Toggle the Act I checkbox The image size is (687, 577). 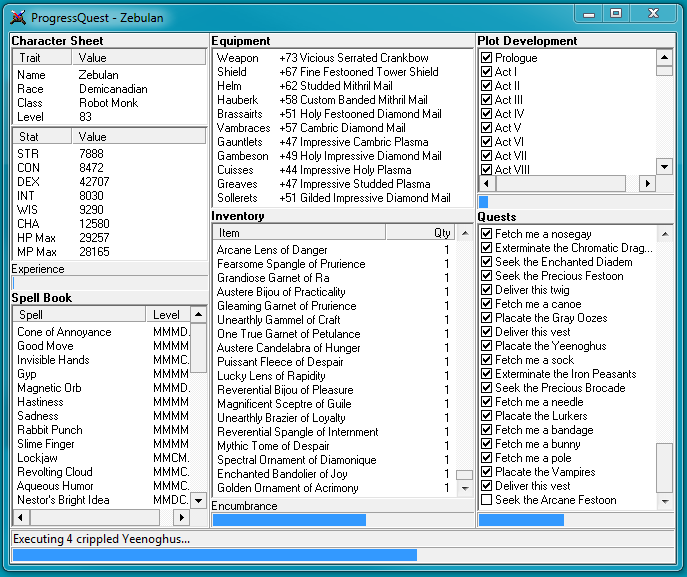click(x=486, y=71)
